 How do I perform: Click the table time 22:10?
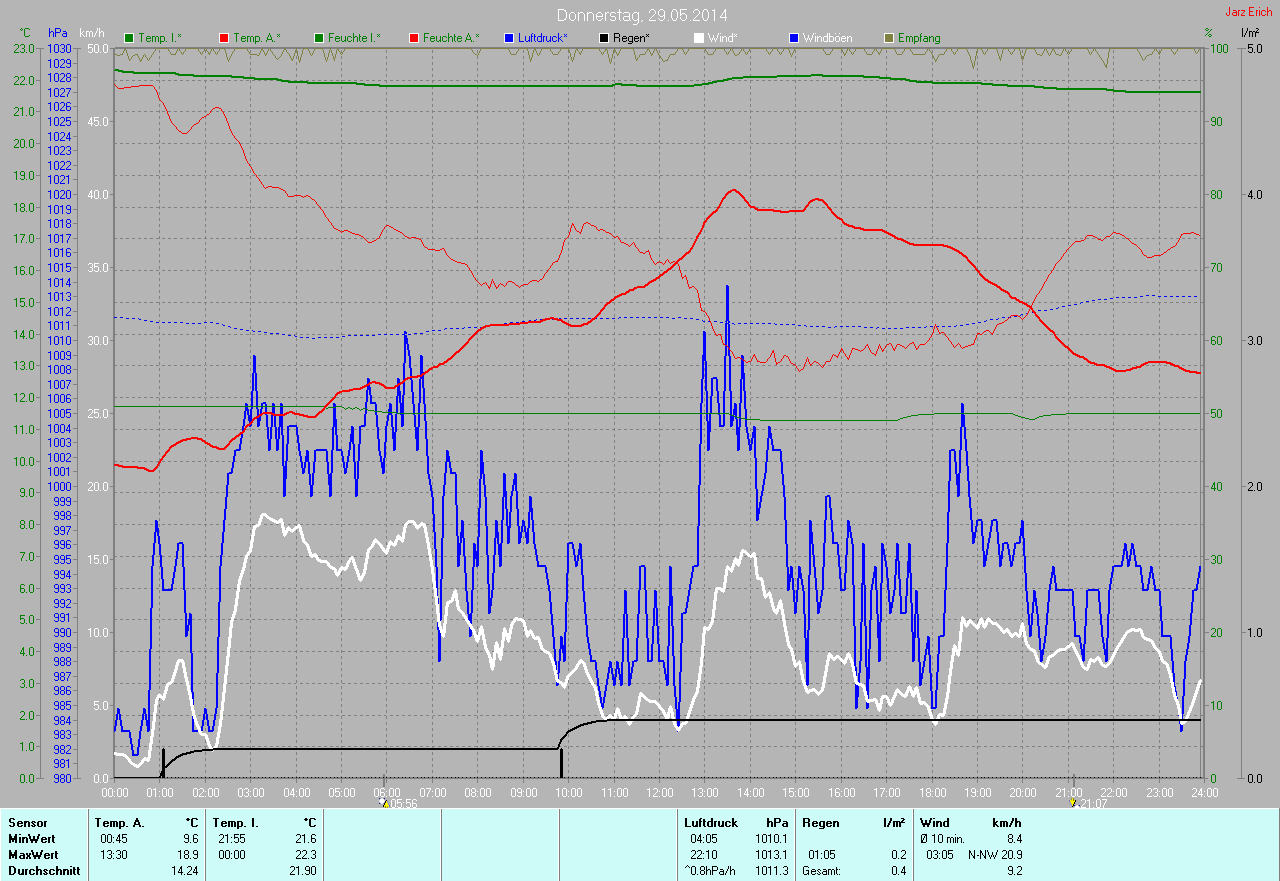click(704, 855)
